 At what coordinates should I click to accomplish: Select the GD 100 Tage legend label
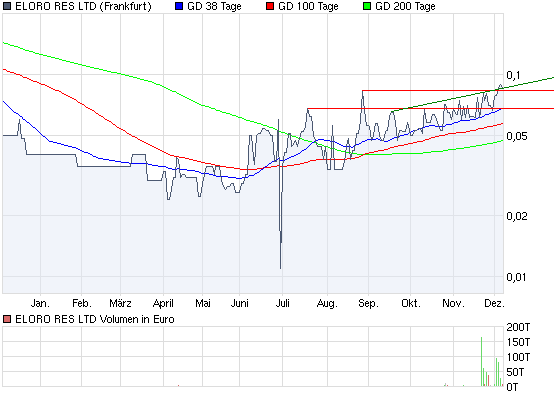pos(308,6)
